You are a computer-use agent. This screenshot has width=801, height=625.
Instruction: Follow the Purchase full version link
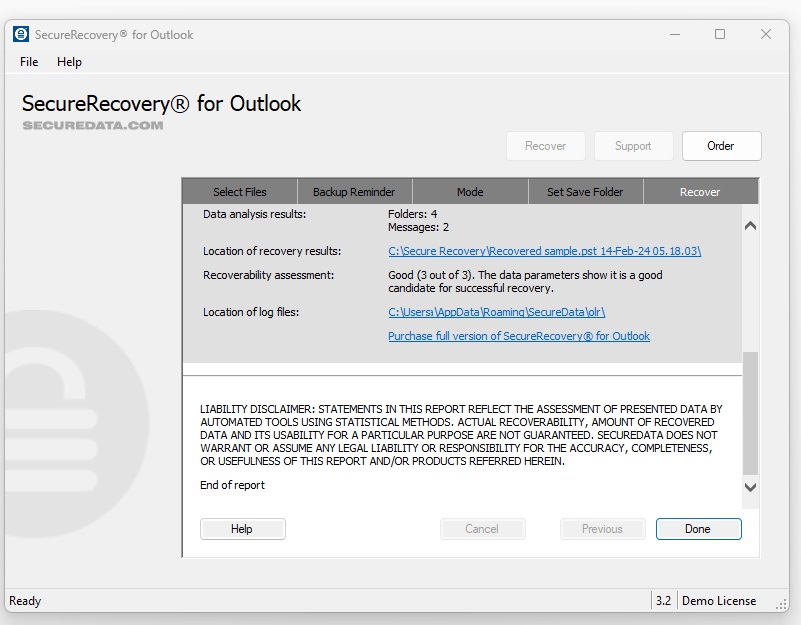pyautogui.click(x=518, y=336)
